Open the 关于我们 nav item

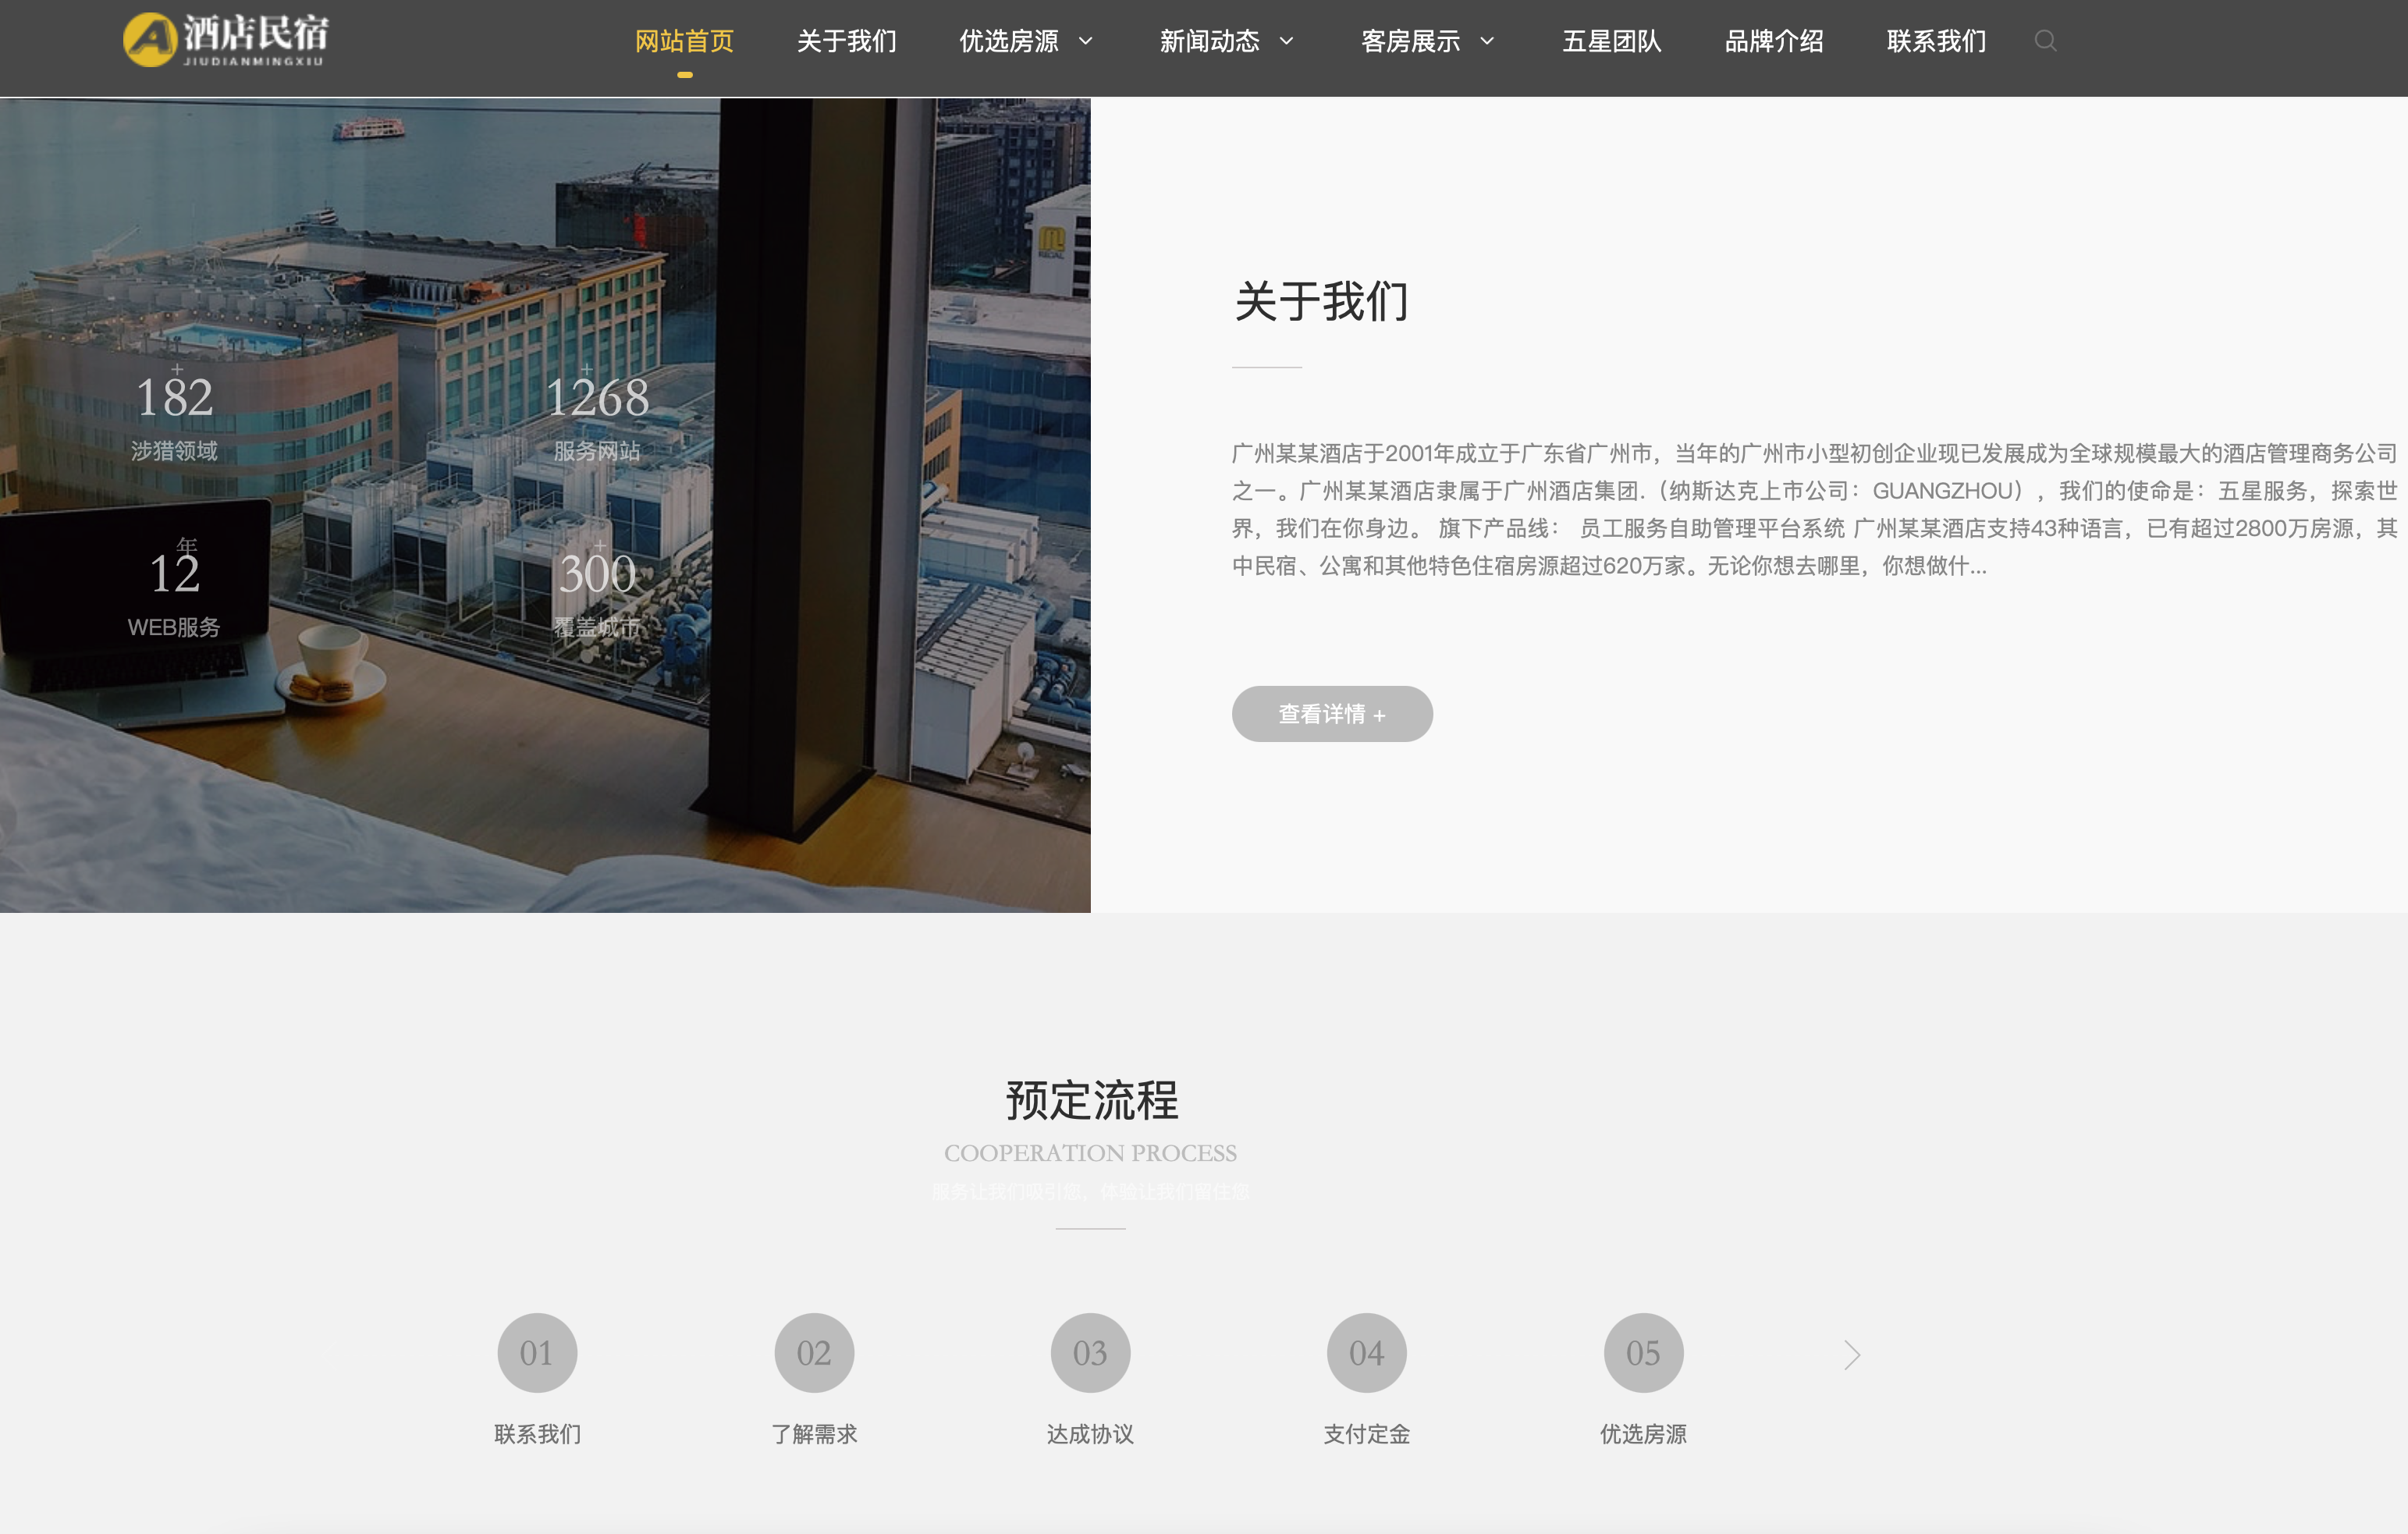tap(846, 41)
